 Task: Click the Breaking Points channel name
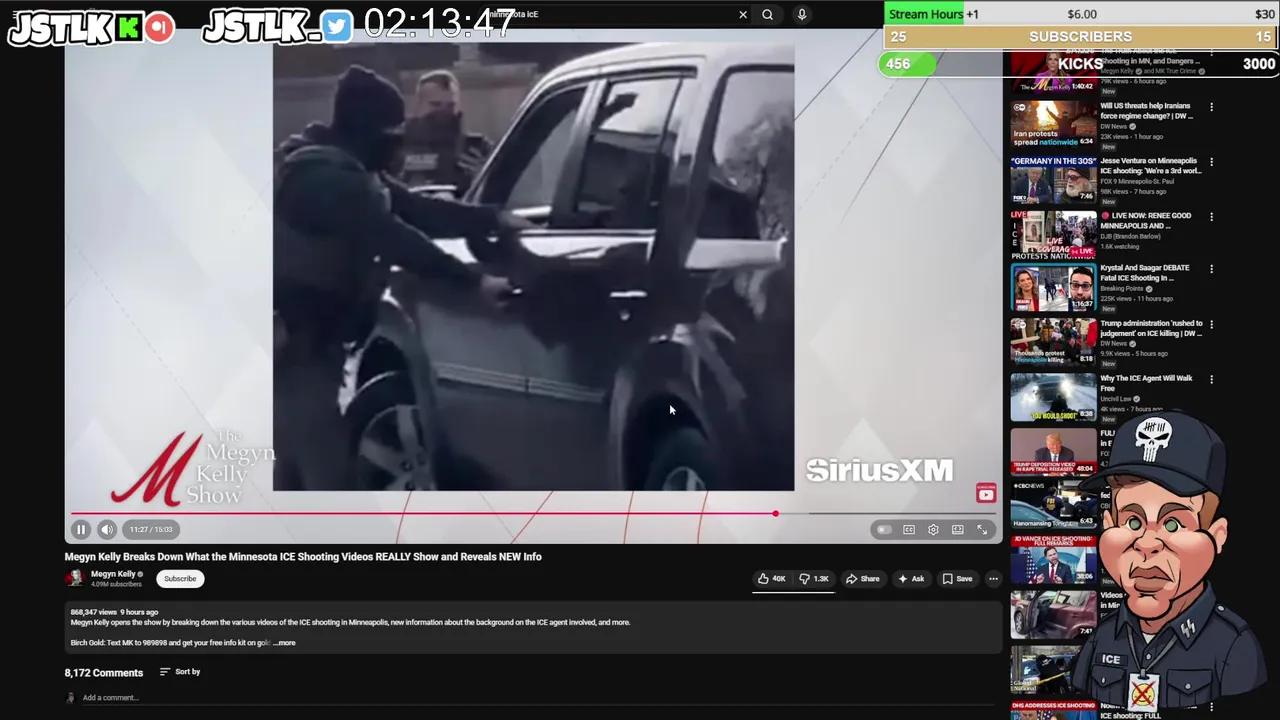pyautogui.click(x=1122, y=289)
